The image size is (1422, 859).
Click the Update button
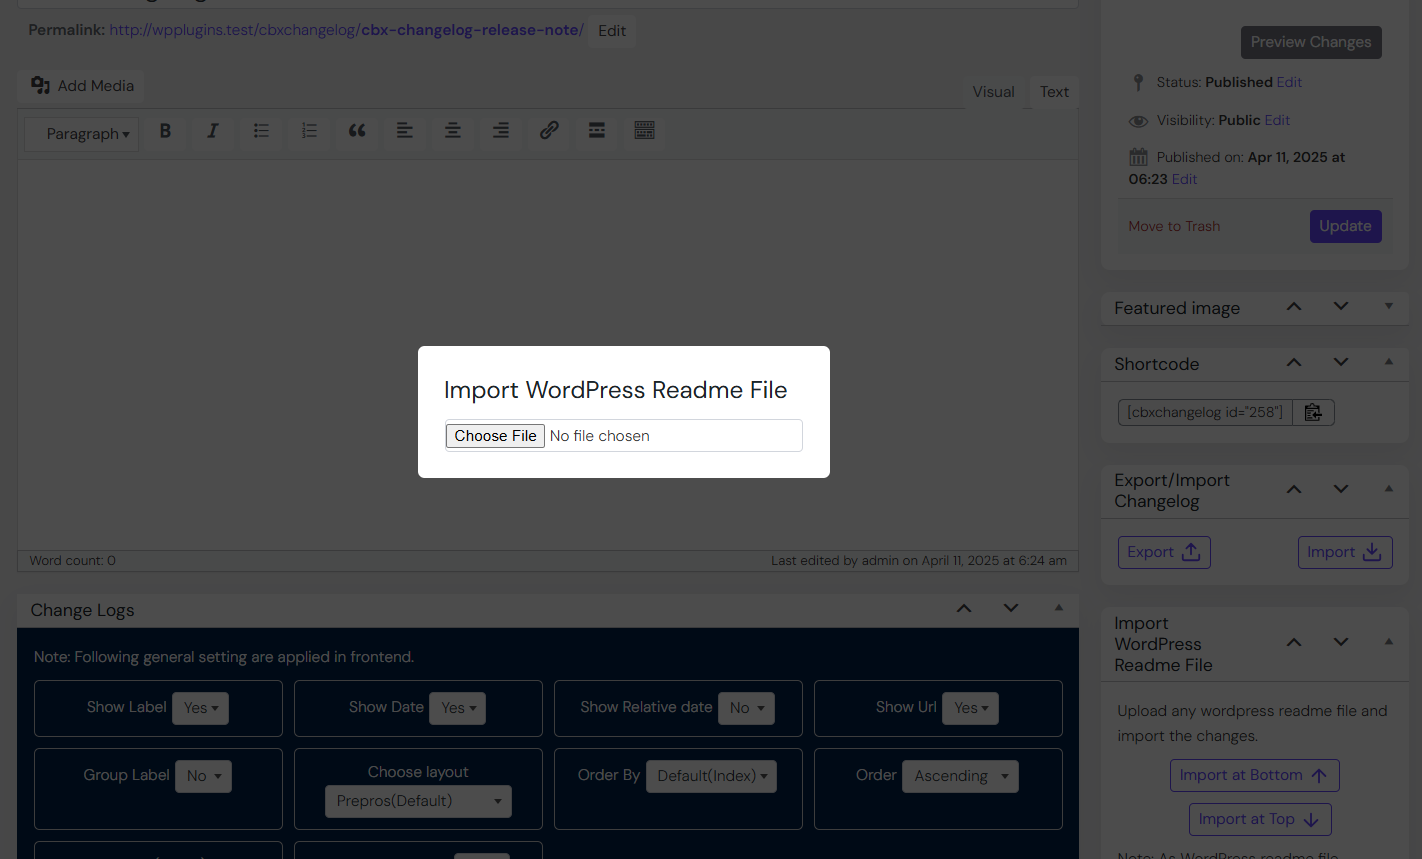point(1345,226)
